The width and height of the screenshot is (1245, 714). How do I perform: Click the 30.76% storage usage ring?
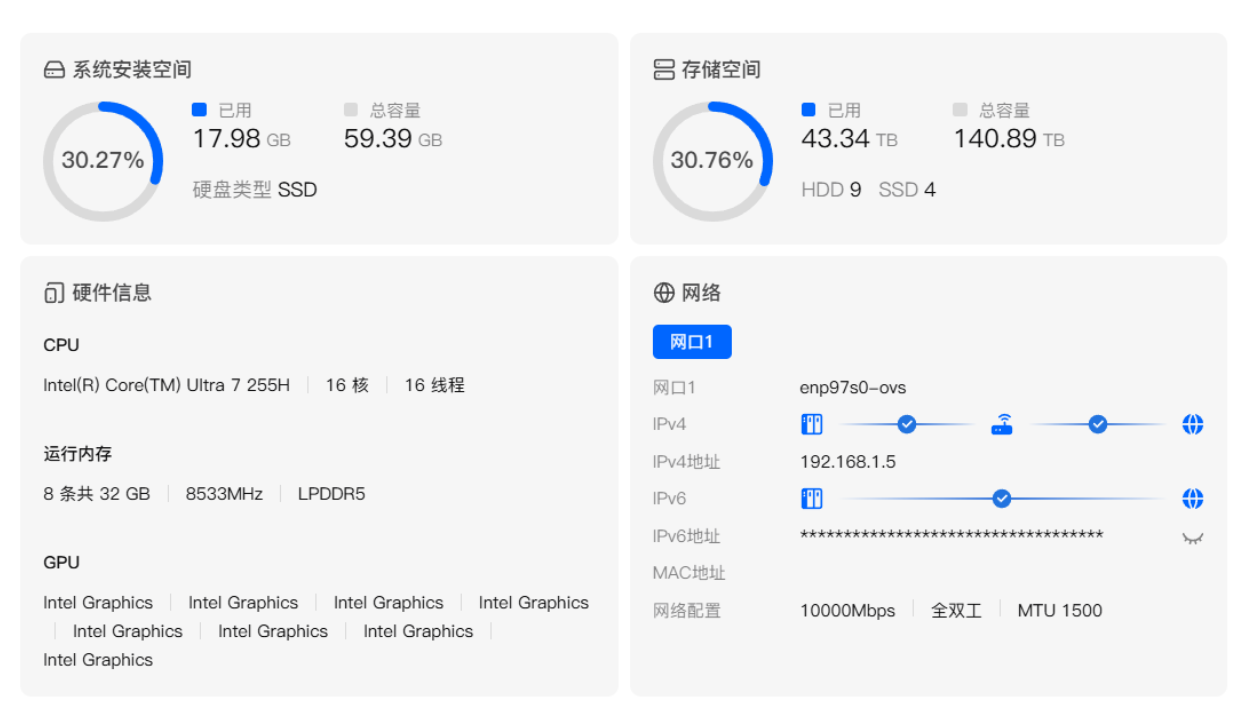pyautogui.click(x=712, y=161)
